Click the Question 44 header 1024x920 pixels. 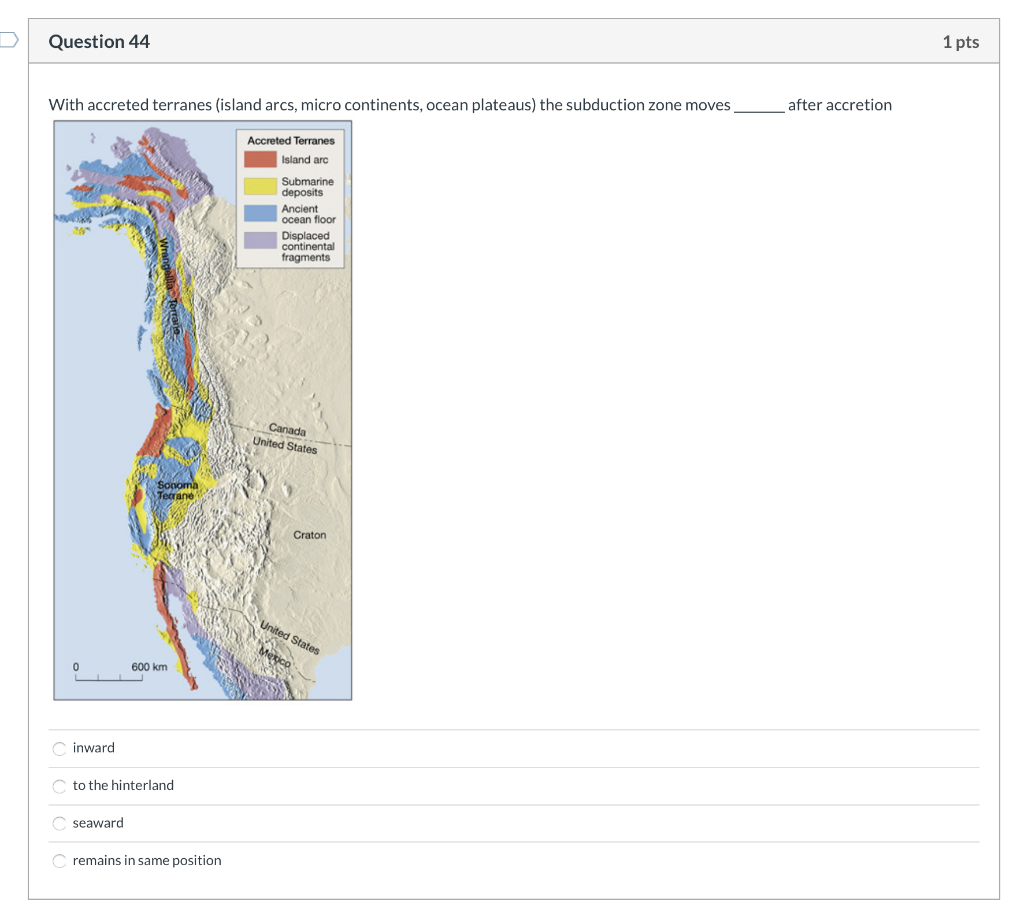click(99, 41)
